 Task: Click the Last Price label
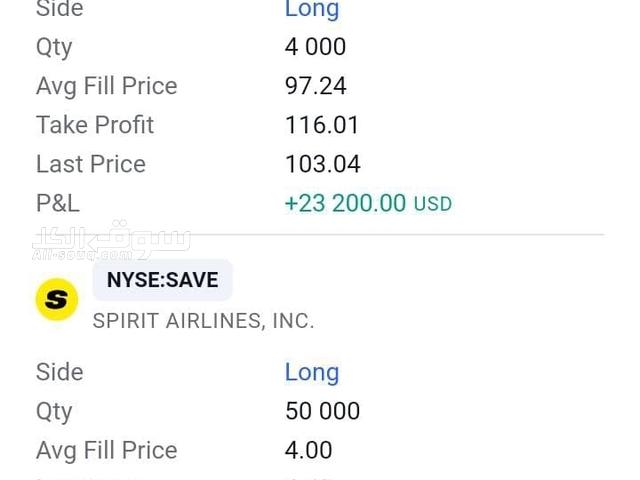(91, 164)
